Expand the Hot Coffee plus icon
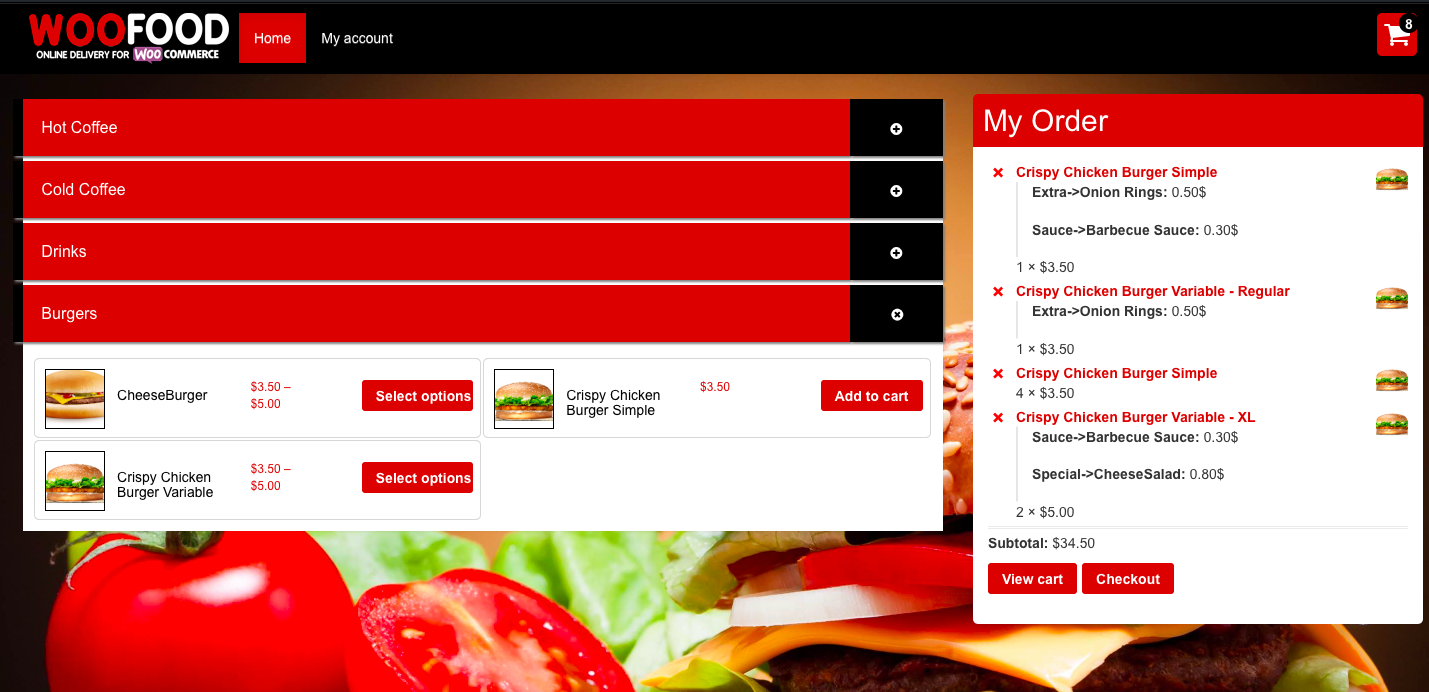Viewport: 1429px width, 692px height. (x=896, y=128)
